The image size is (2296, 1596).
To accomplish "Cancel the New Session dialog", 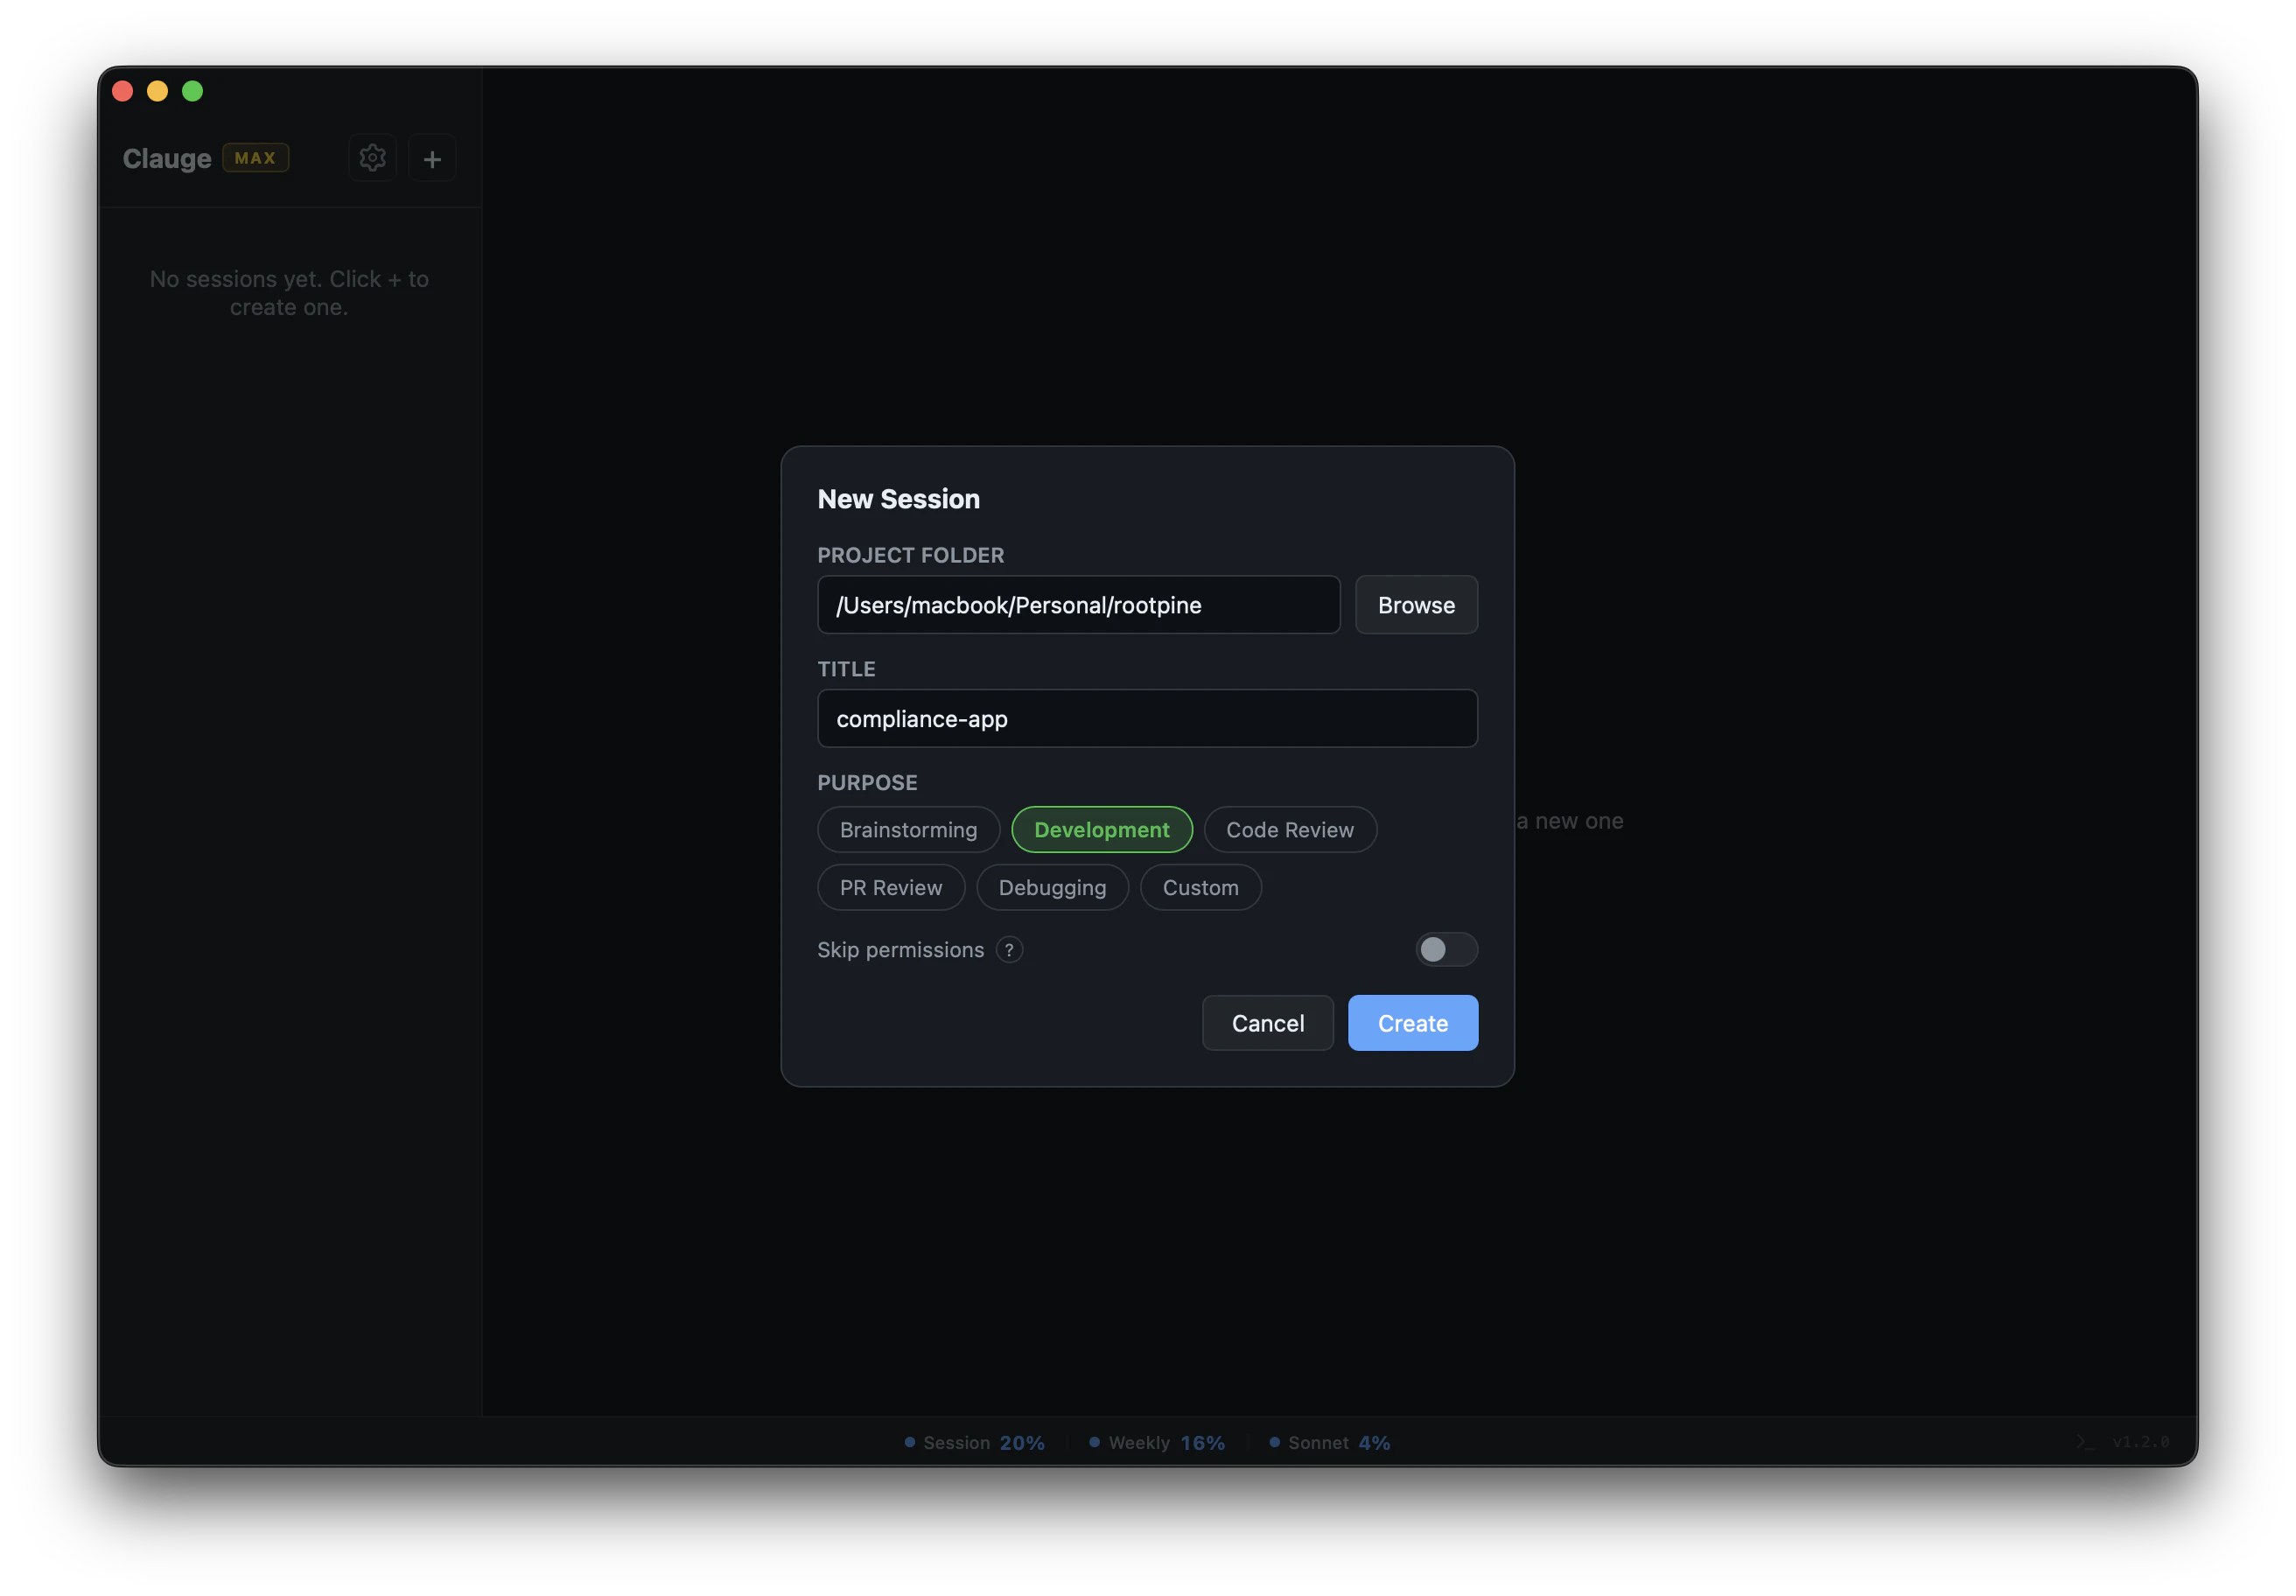I will tap(1267, 1023).
